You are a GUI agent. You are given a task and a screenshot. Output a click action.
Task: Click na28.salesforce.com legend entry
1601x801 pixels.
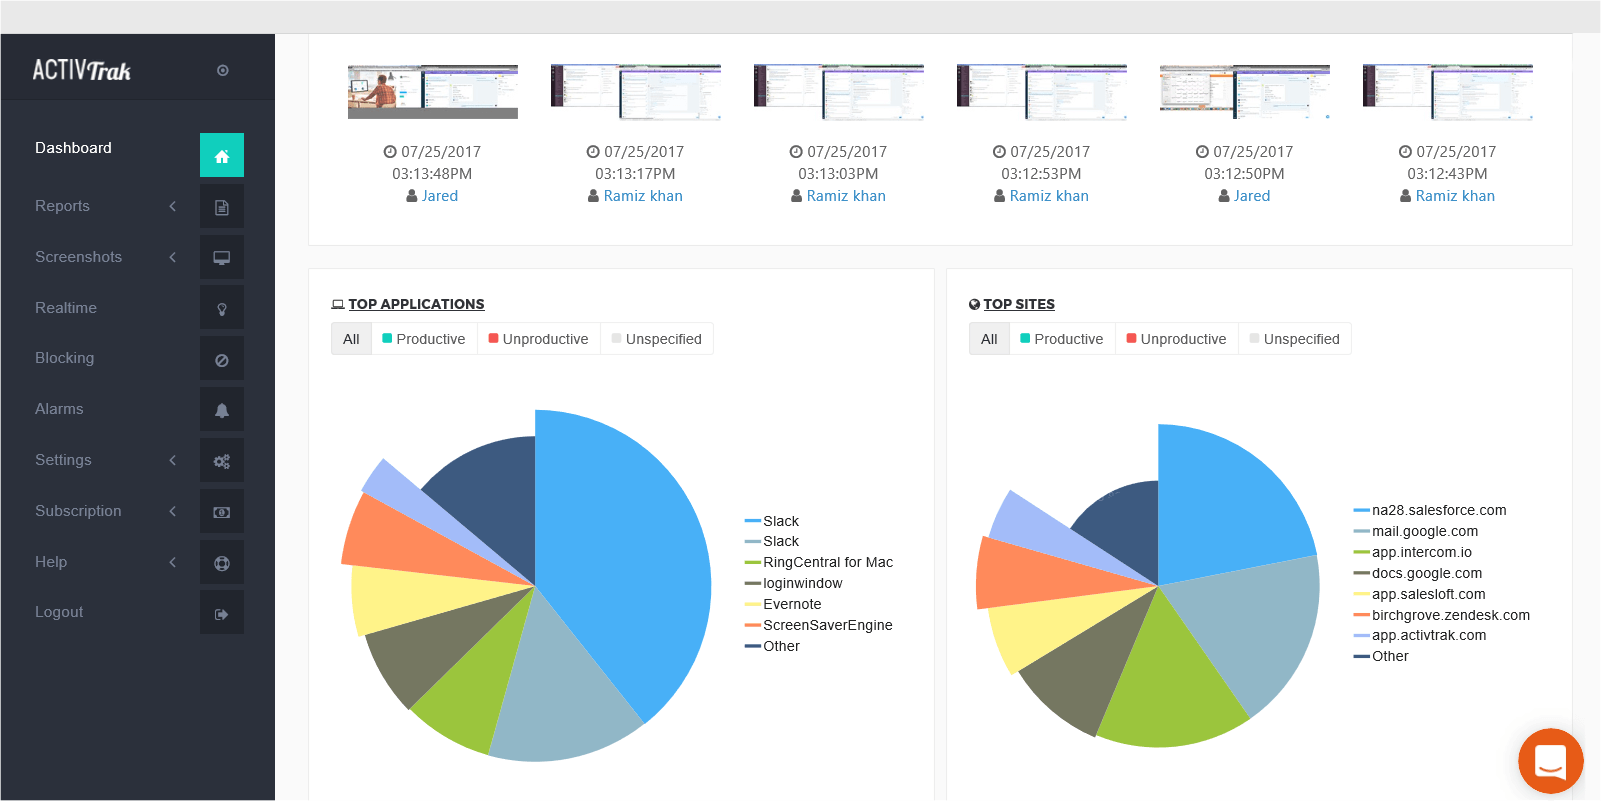[1430, 510]
